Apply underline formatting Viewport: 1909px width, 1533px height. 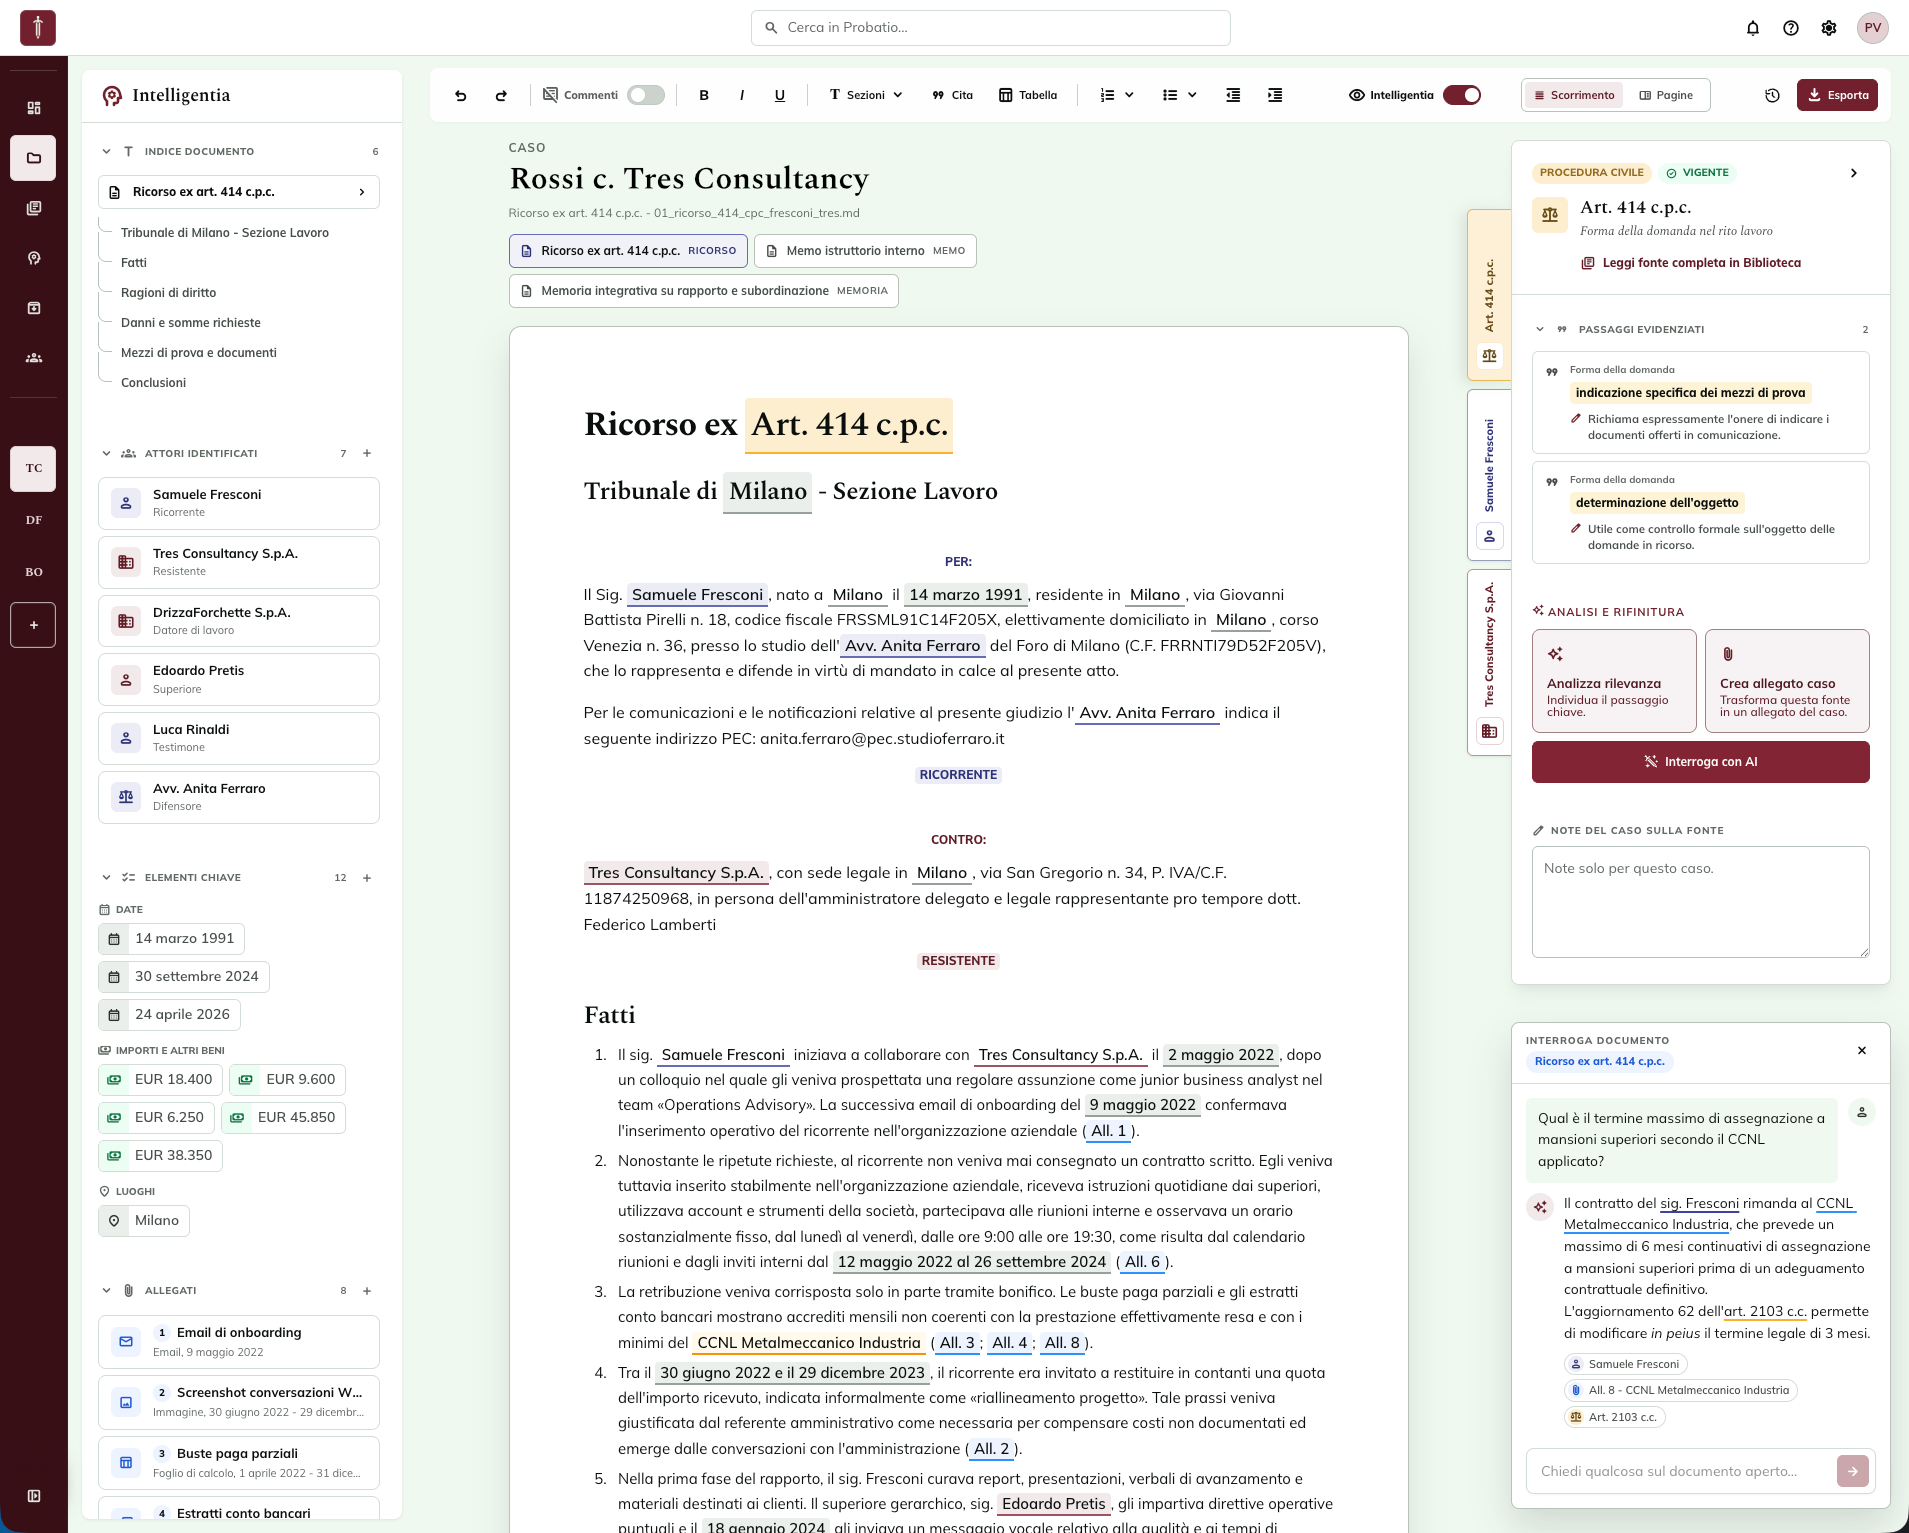tap(780, 95)
